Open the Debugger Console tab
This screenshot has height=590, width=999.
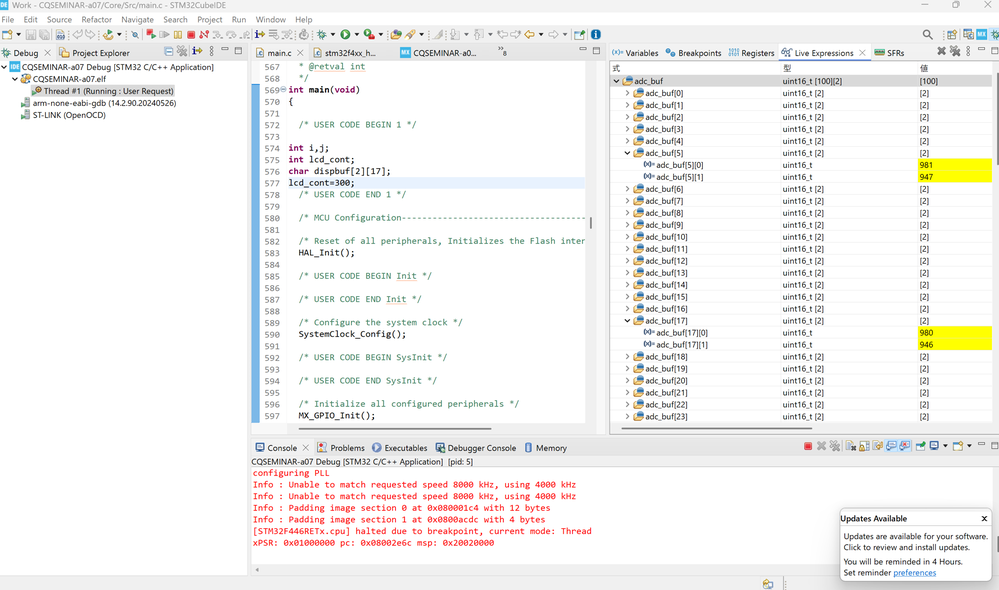(475, 448)
